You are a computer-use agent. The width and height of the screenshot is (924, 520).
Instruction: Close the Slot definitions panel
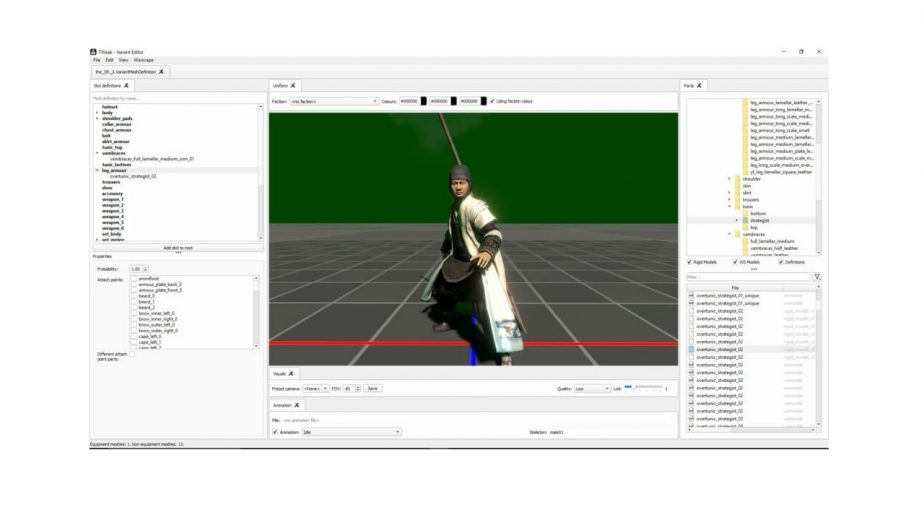coord(126,85)
